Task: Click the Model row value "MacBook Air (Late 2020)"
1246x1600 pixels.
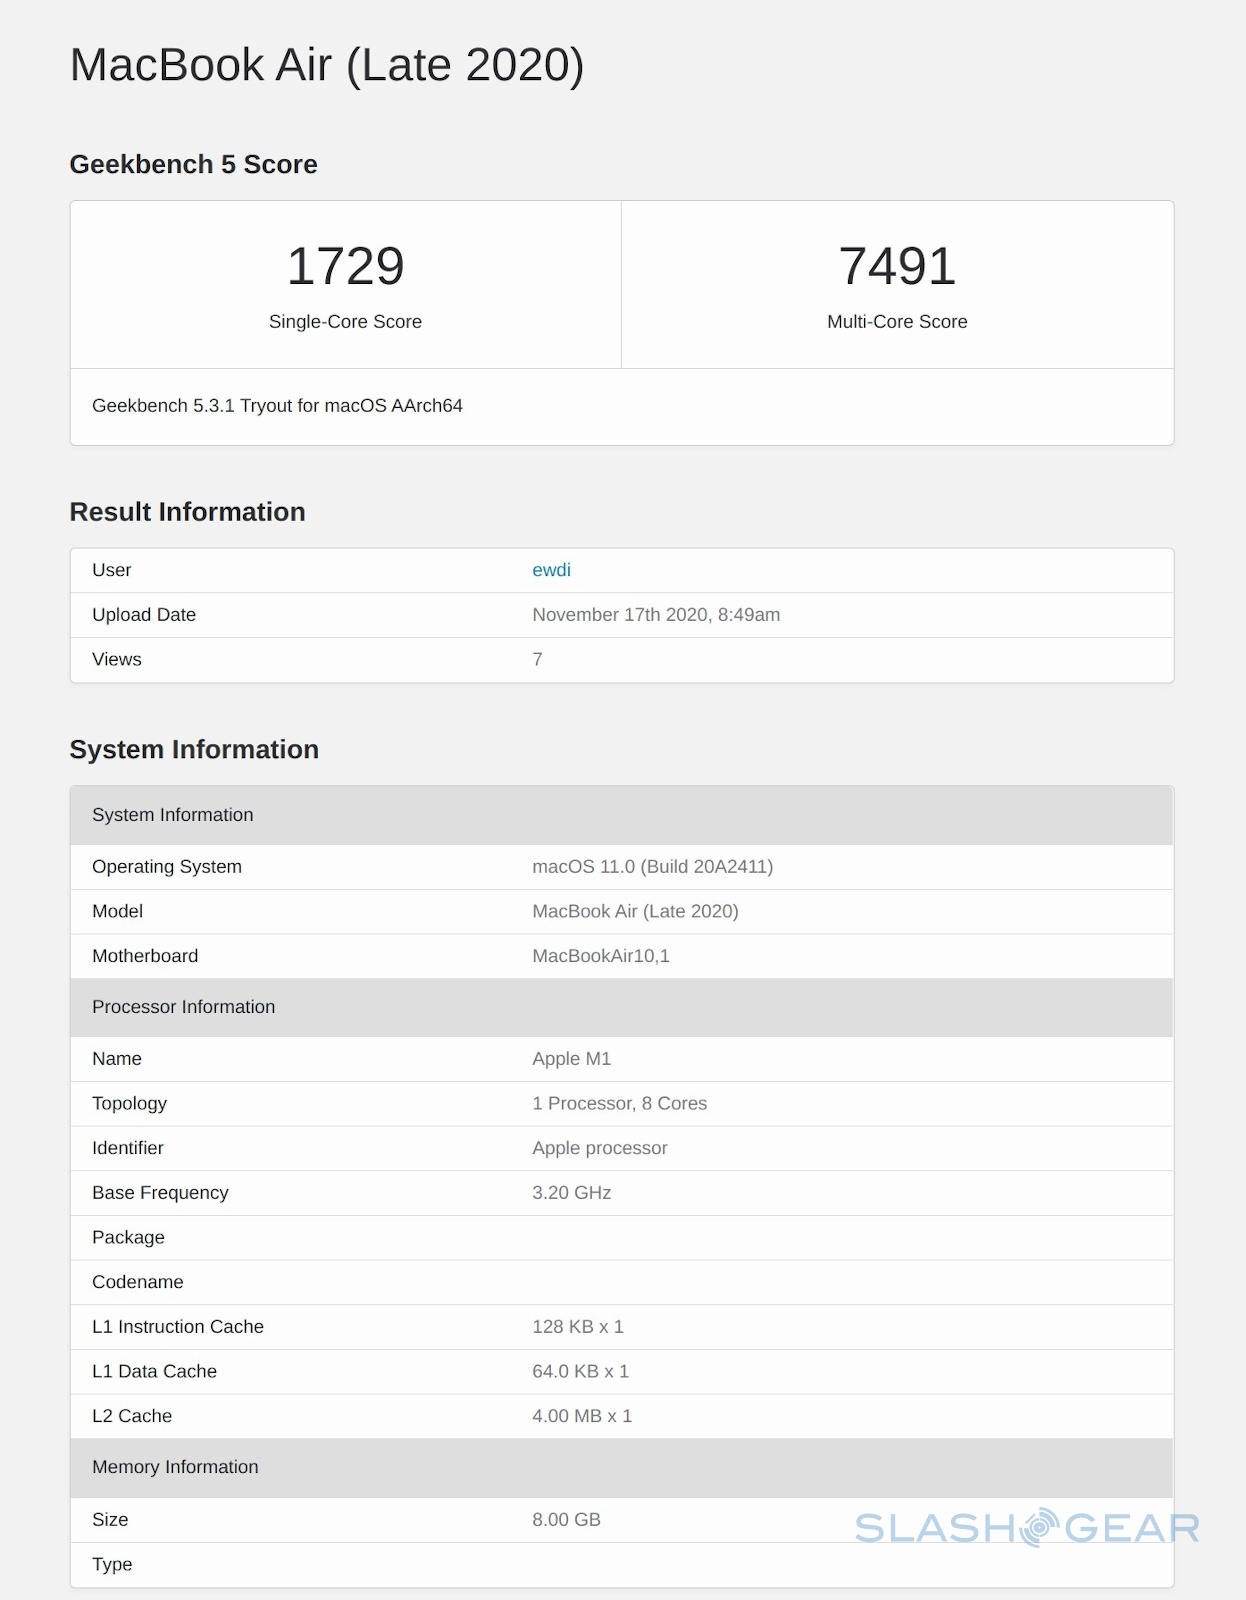Action: pos(635,912)
